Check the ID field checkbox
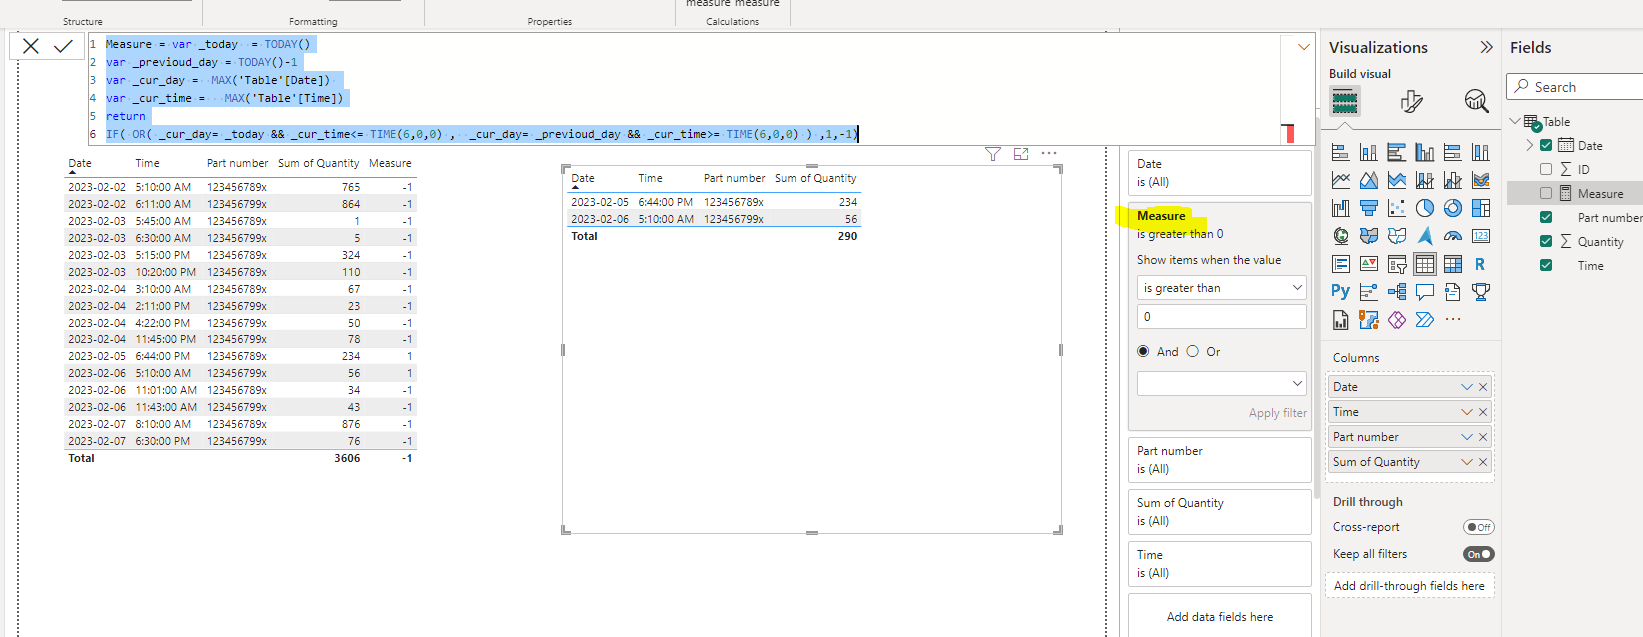The width and height of the screenshot is (1643, 637). [x=1546, y=169]
